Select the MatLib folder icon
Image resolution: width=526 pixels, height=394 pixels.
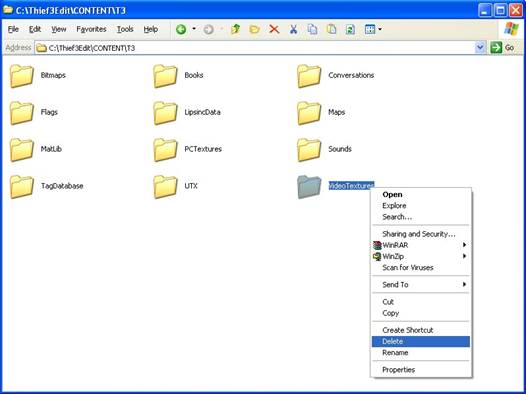(22, 150)
